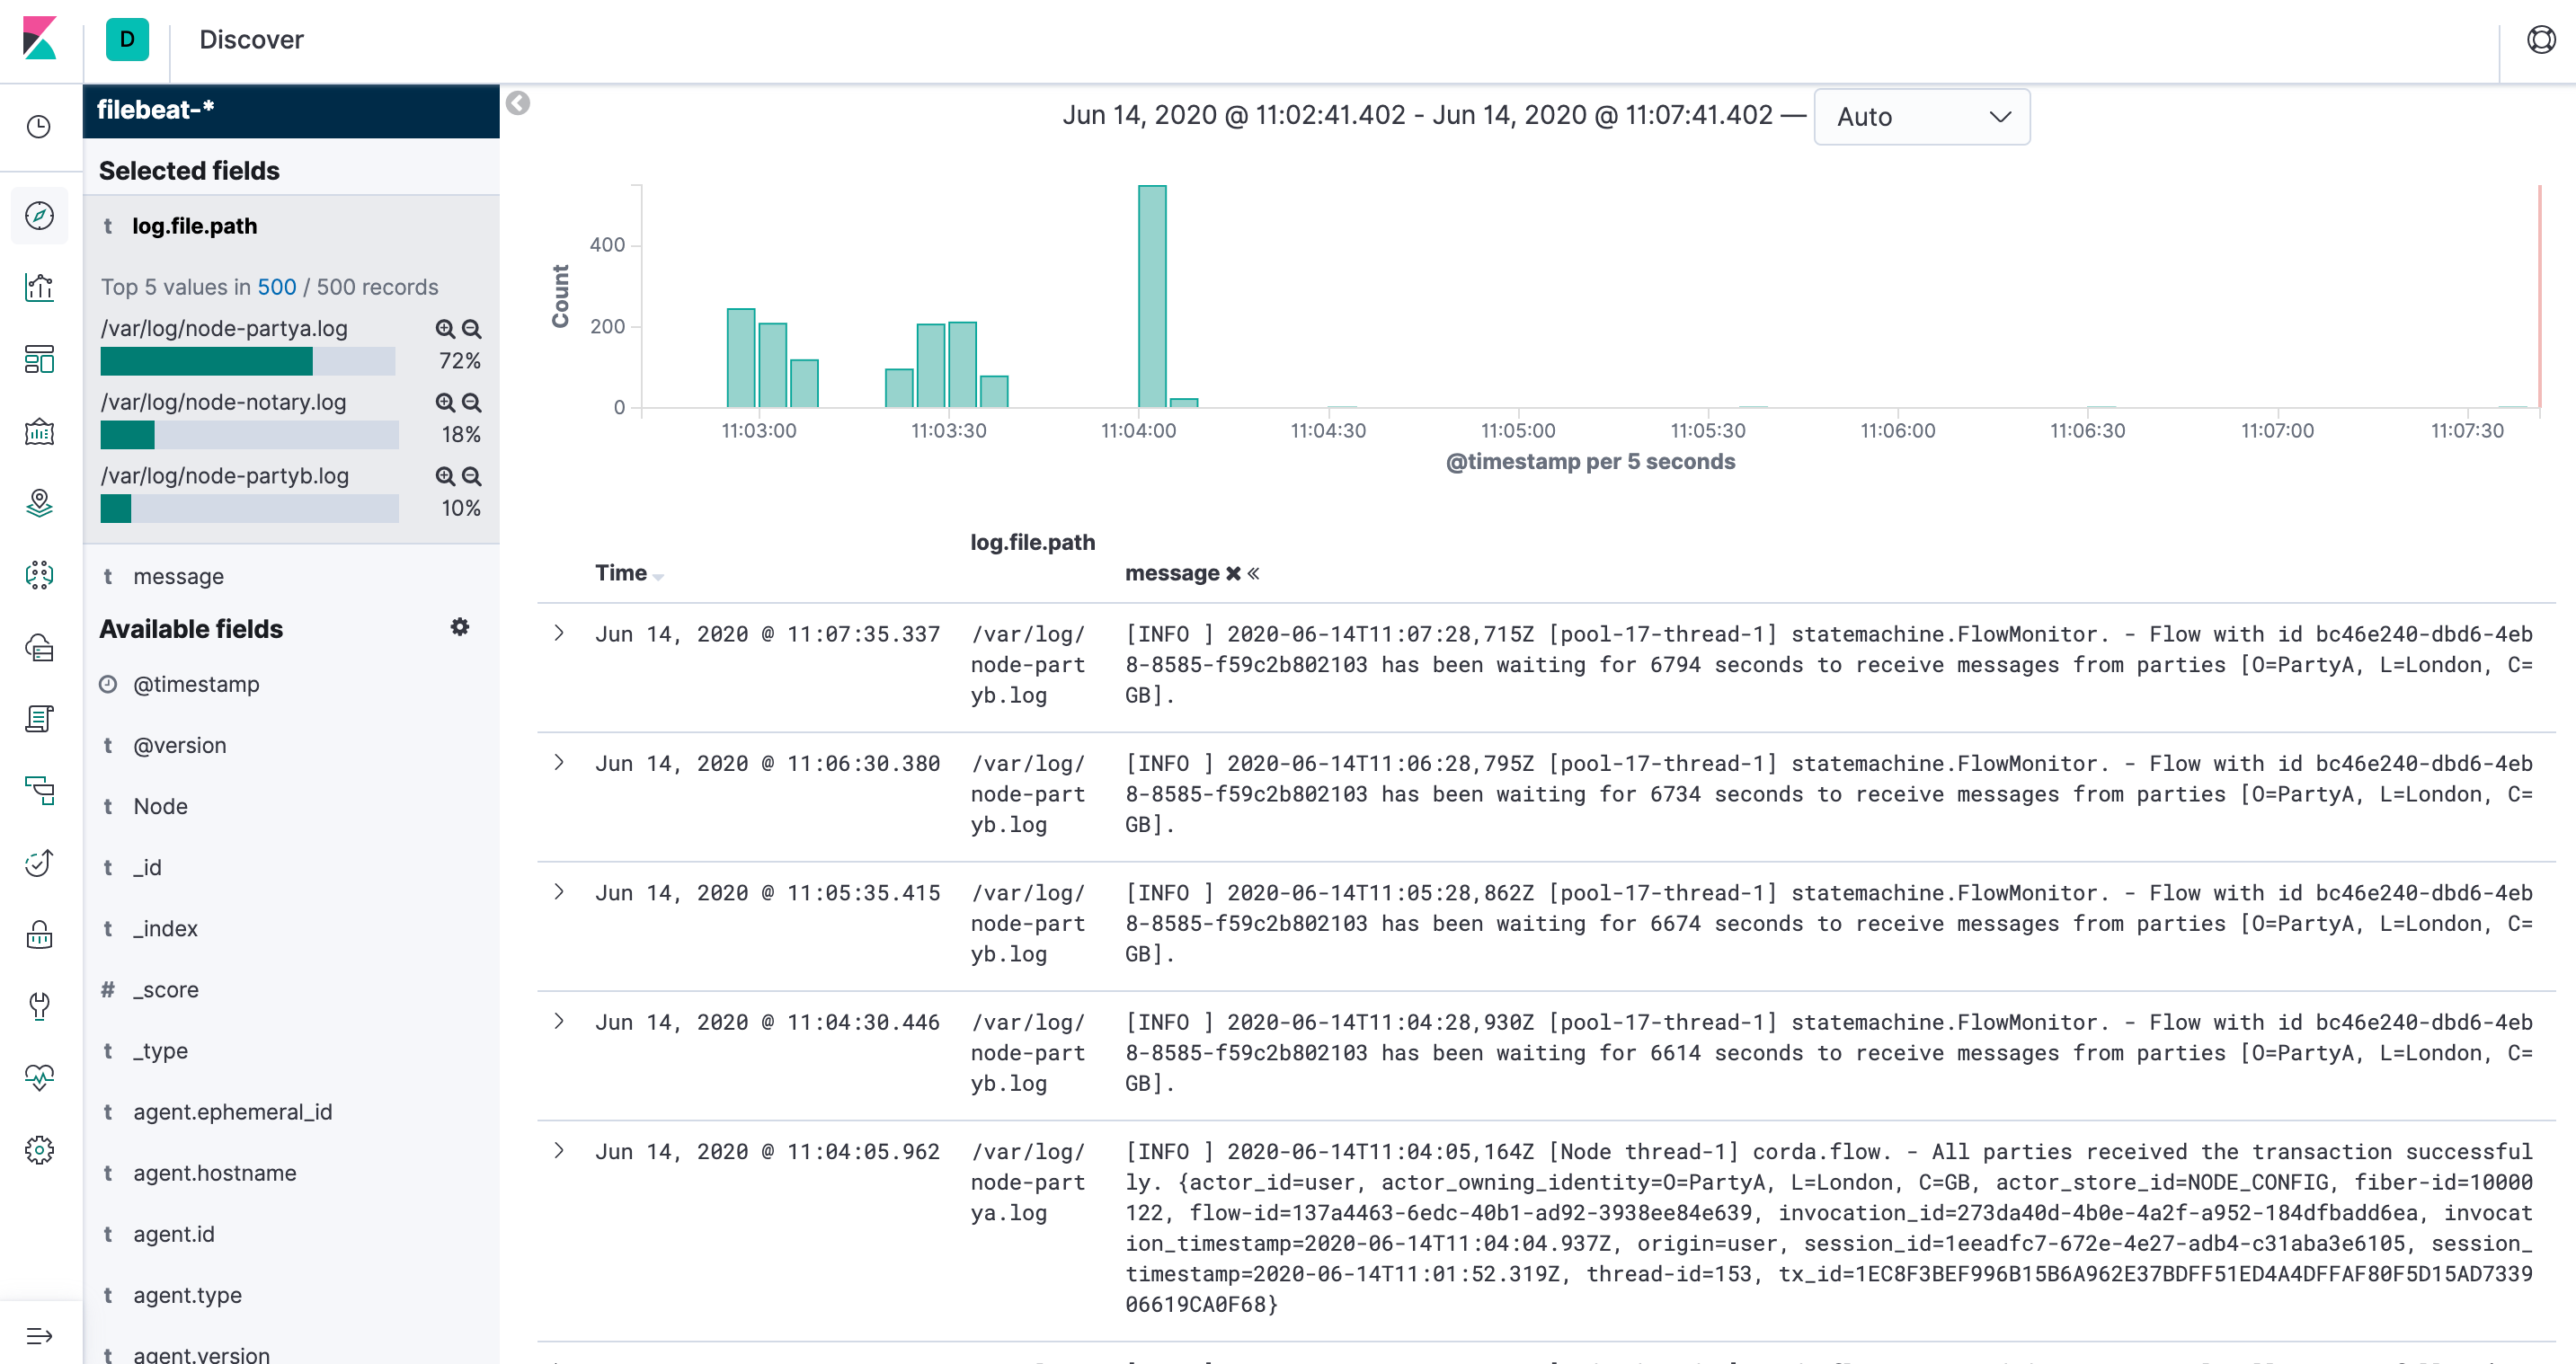The height and width of the screenshot is (1364, 2576).
Task: Remove the message column
Action: pyautogui.click(x=1233, y=574)
